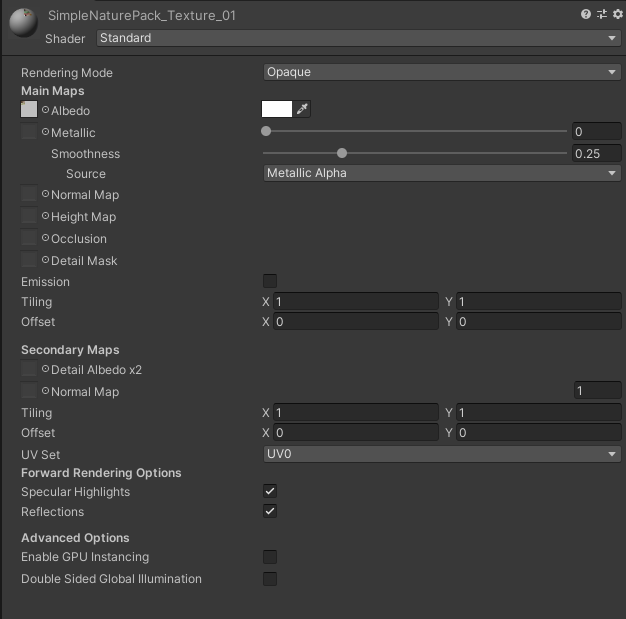This screenshot has width=626, height=619.
Task: Disable Specular Highlights checkbox
Action: tap(270, 491)
